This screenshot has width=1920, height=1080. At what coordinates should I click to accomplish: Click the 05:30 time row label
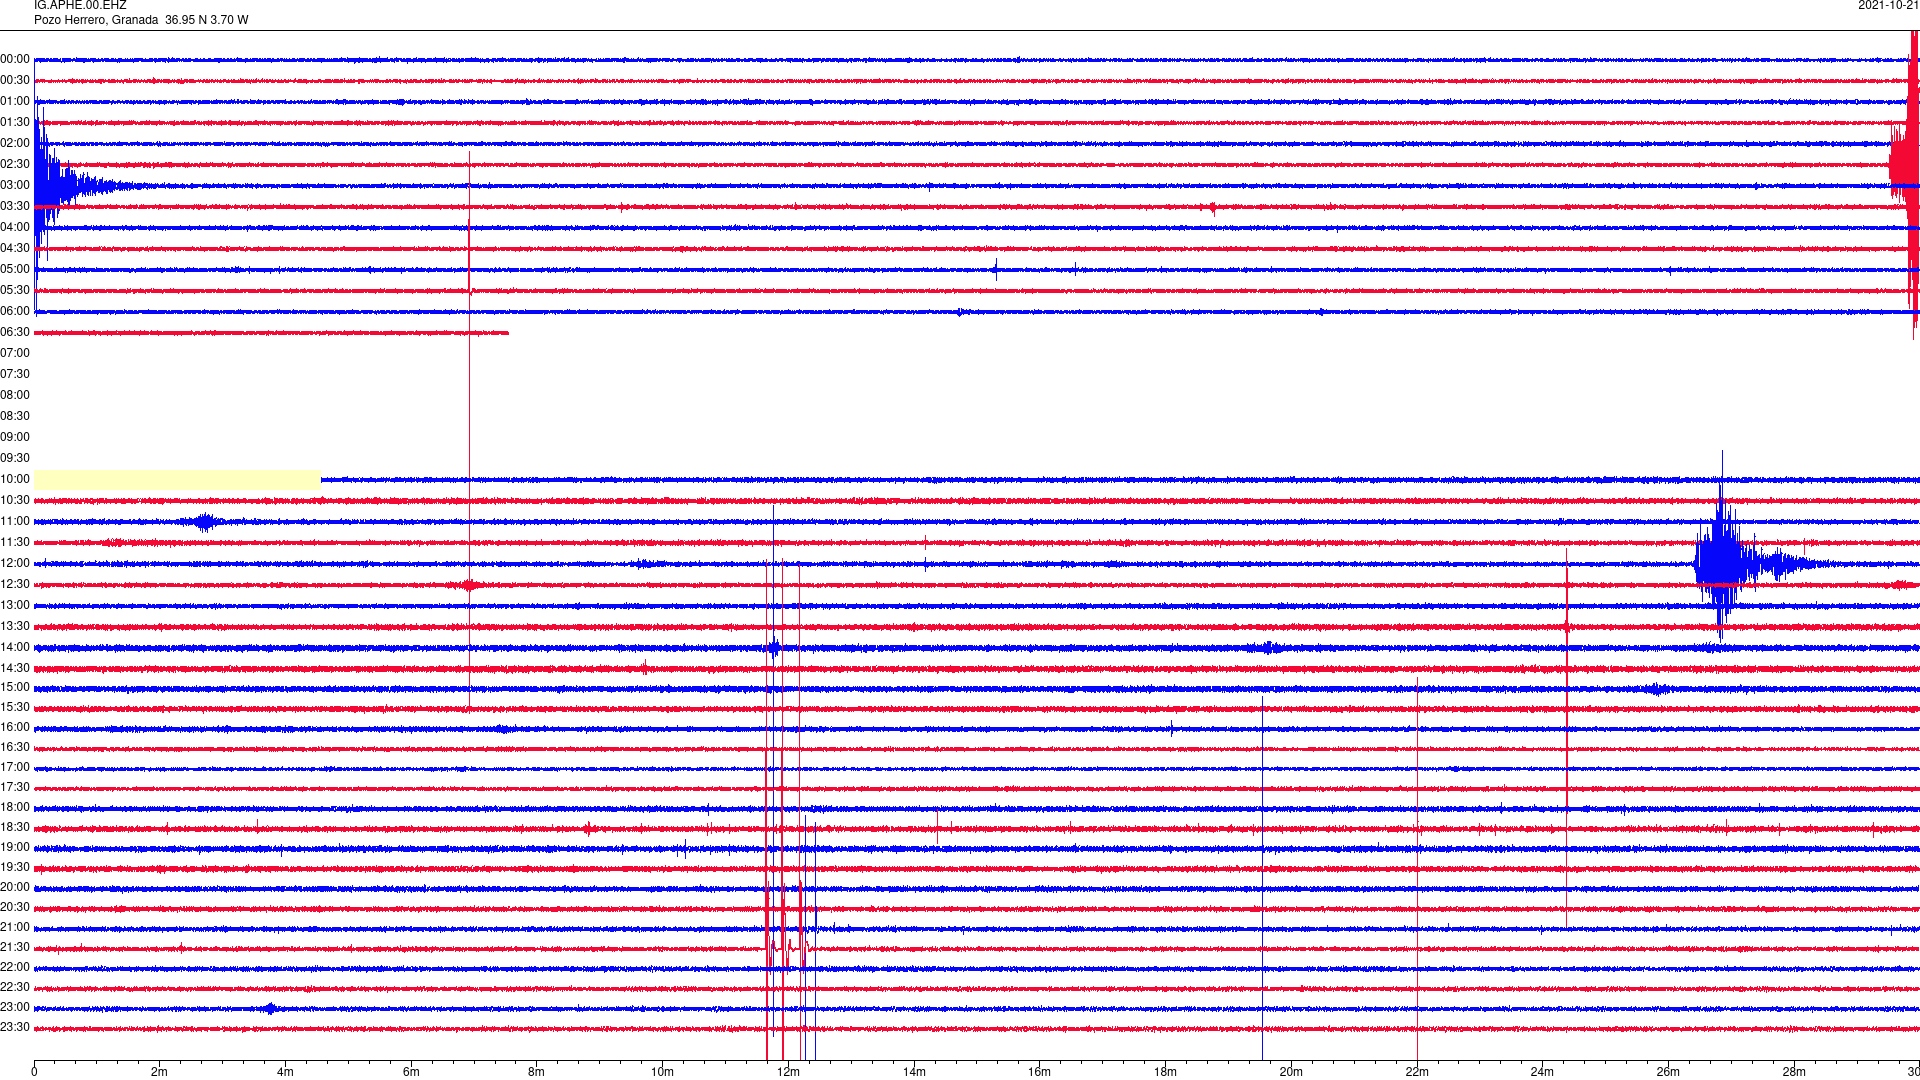[15, 290]
